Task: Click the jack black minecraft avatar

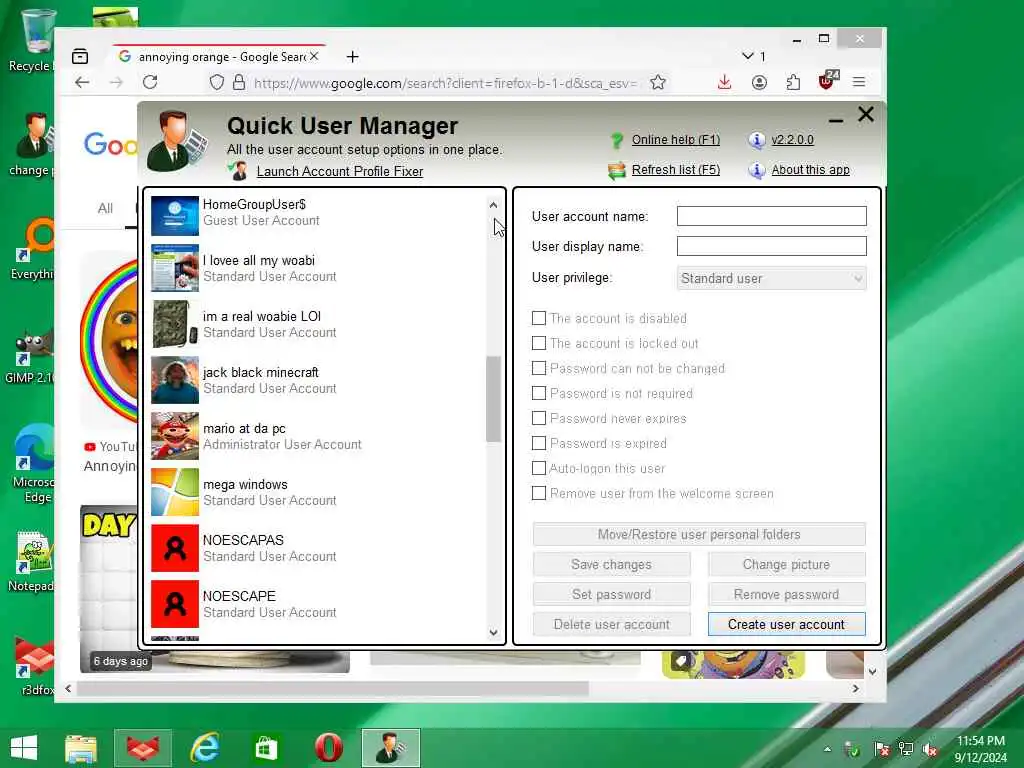Action: coord(174,380)
